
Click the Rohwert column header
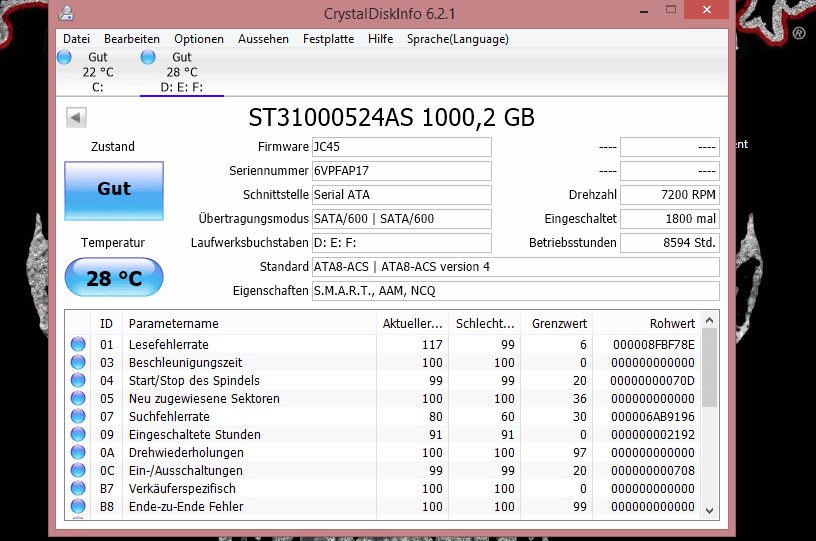coord(647,324)
